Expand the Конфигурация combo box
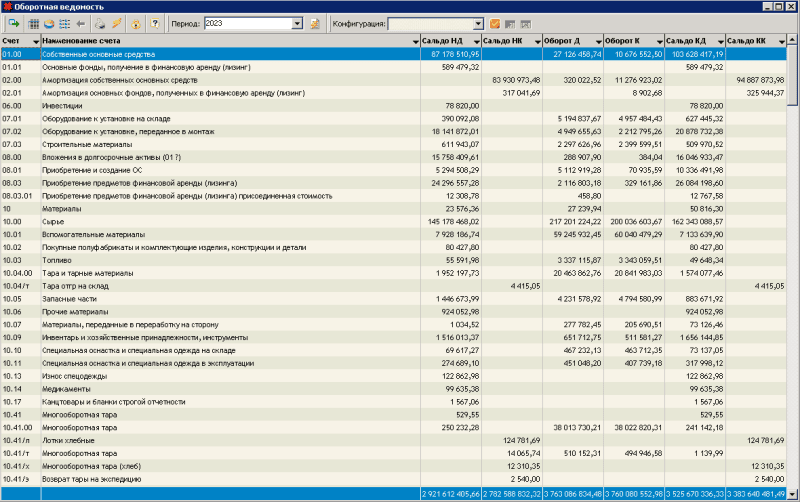Screen dimensions: 800x502 point(478,22)
